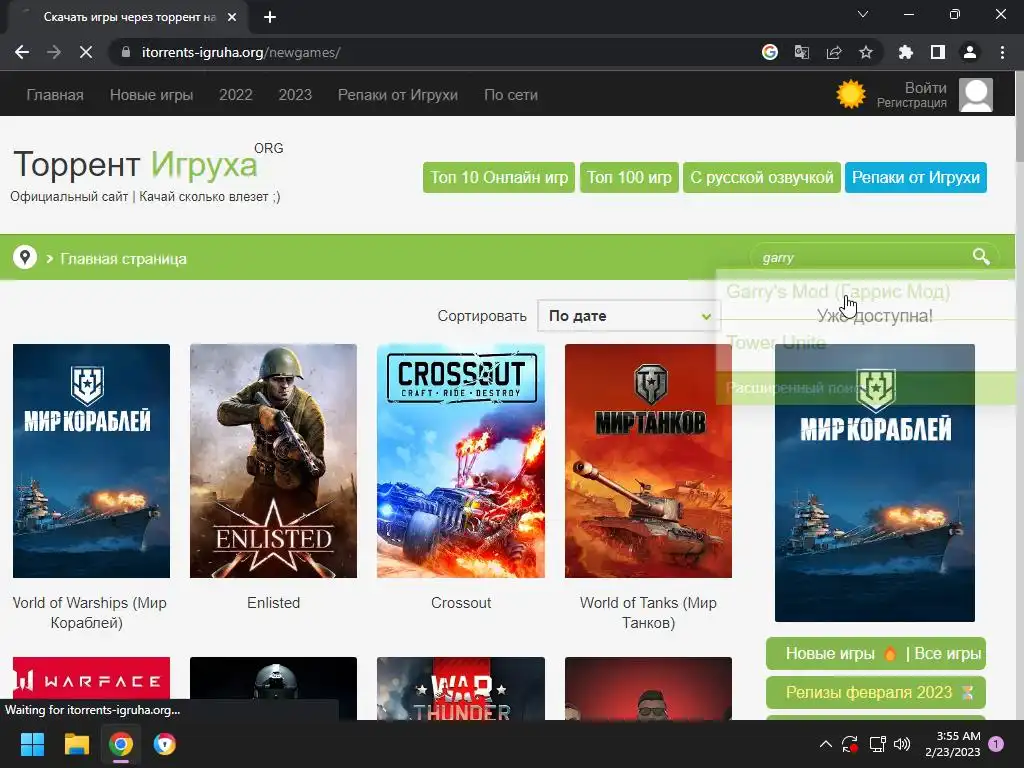
Task: Click the Chrome taskbar icon
Action: click(x=121, y=744)
